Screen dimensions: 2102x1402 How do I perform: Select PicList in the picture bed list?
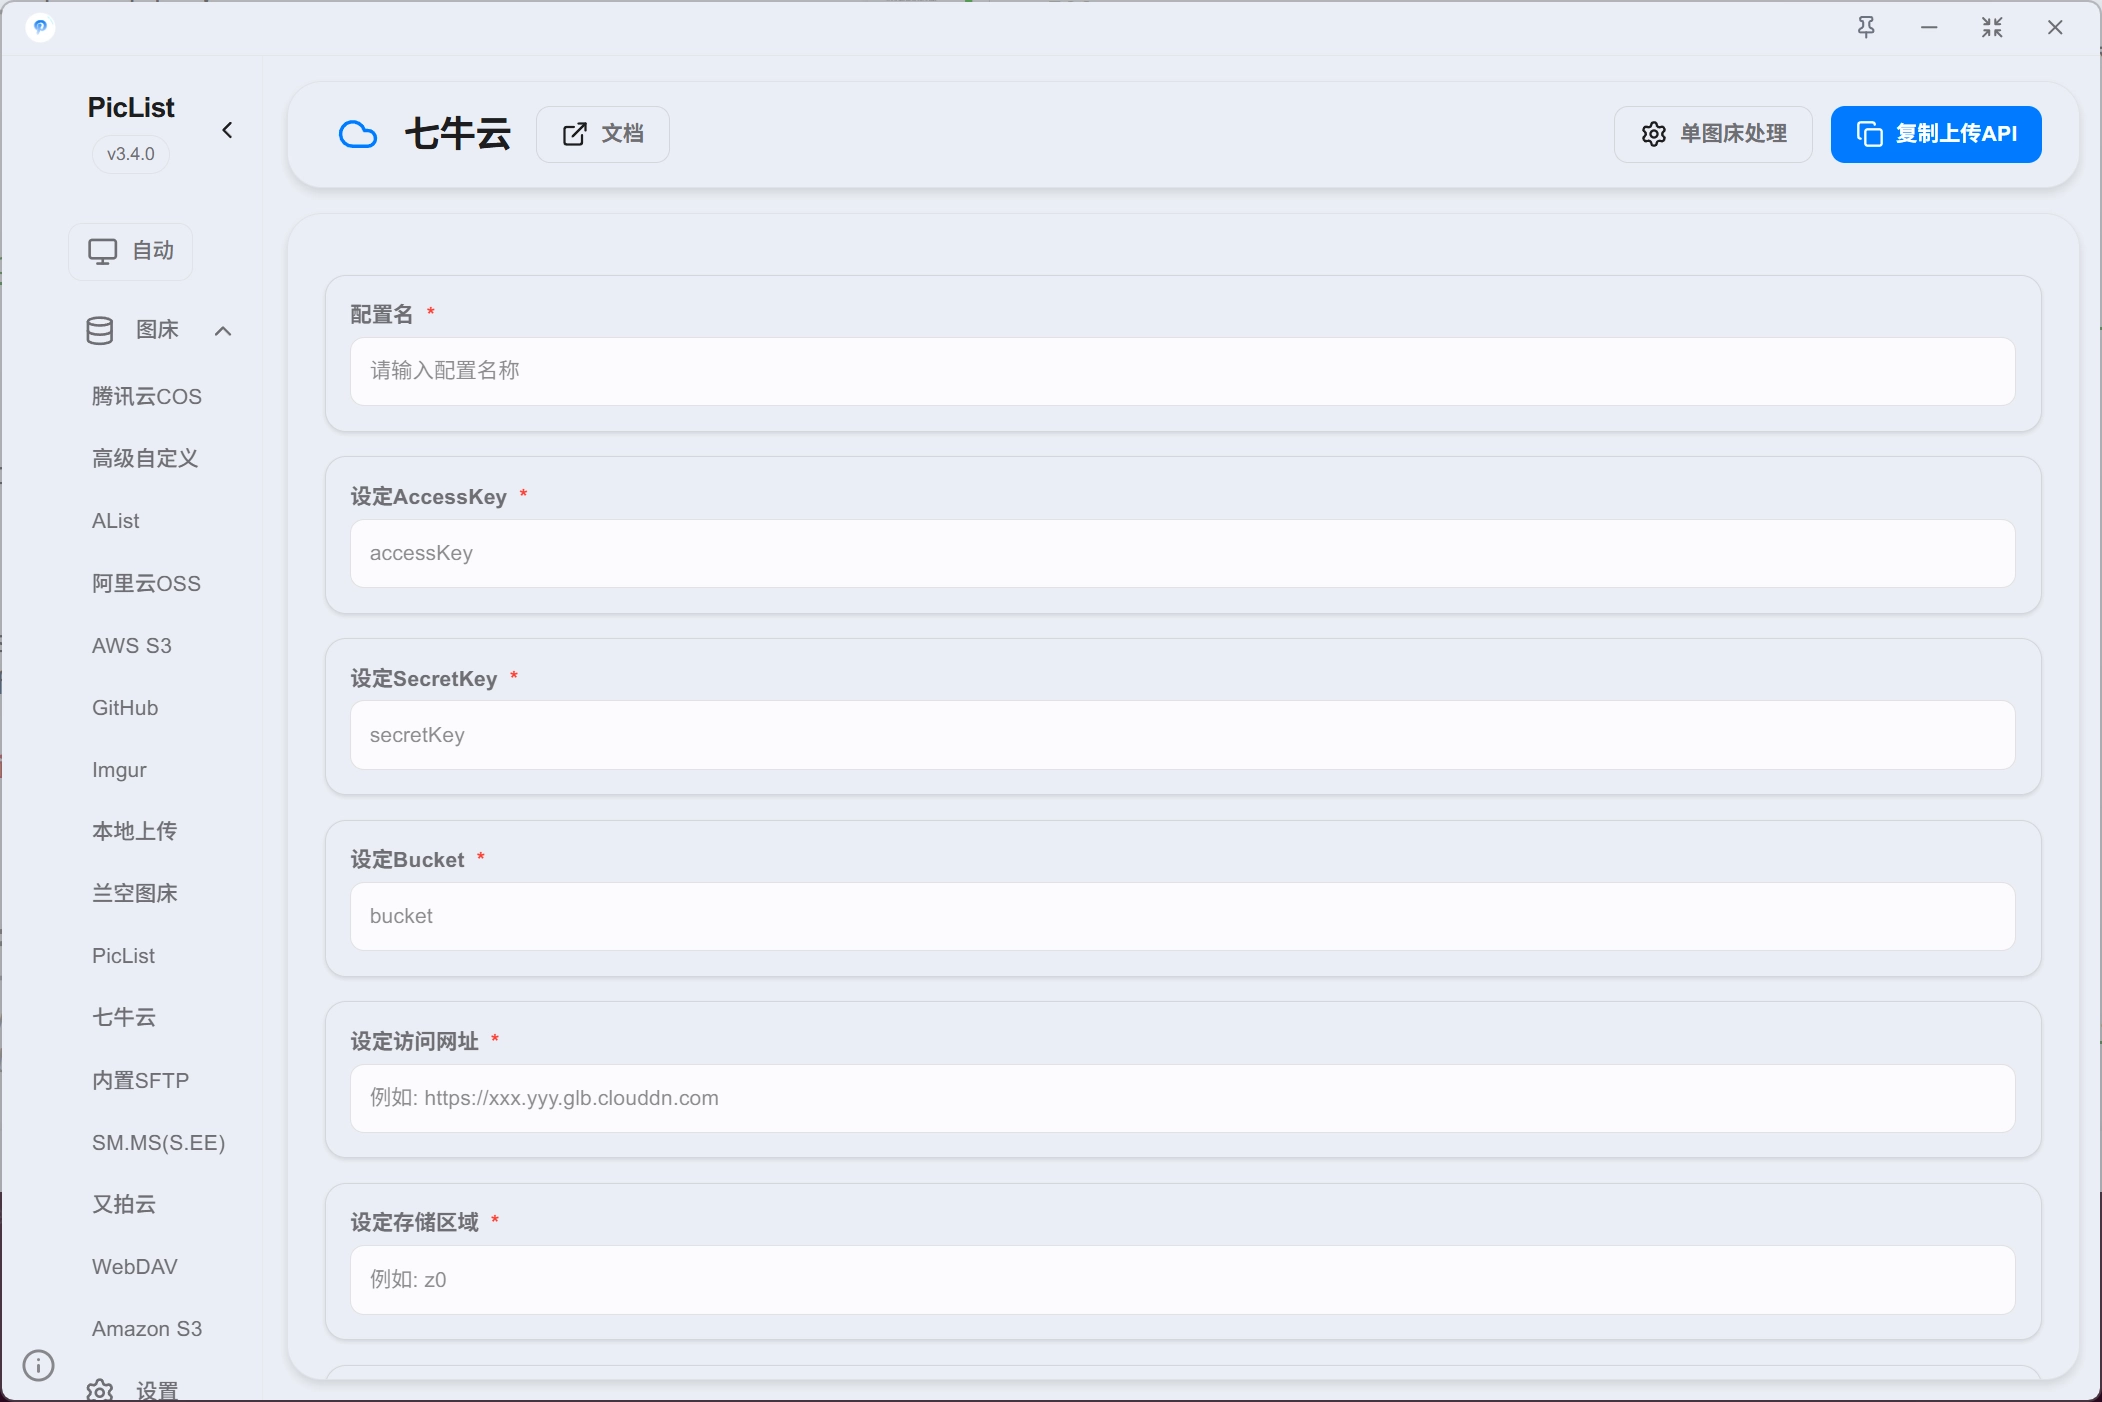click(123, 956)
